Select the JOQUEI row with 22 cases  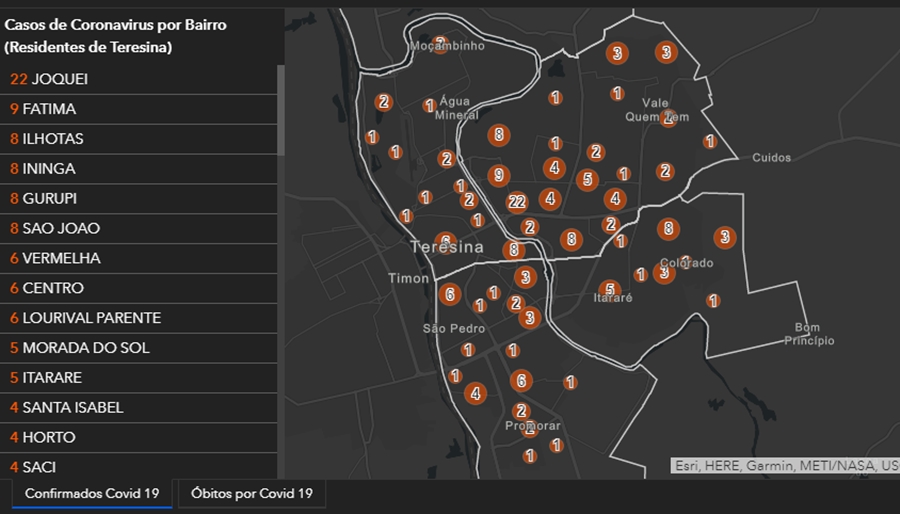tap(138, 79)
